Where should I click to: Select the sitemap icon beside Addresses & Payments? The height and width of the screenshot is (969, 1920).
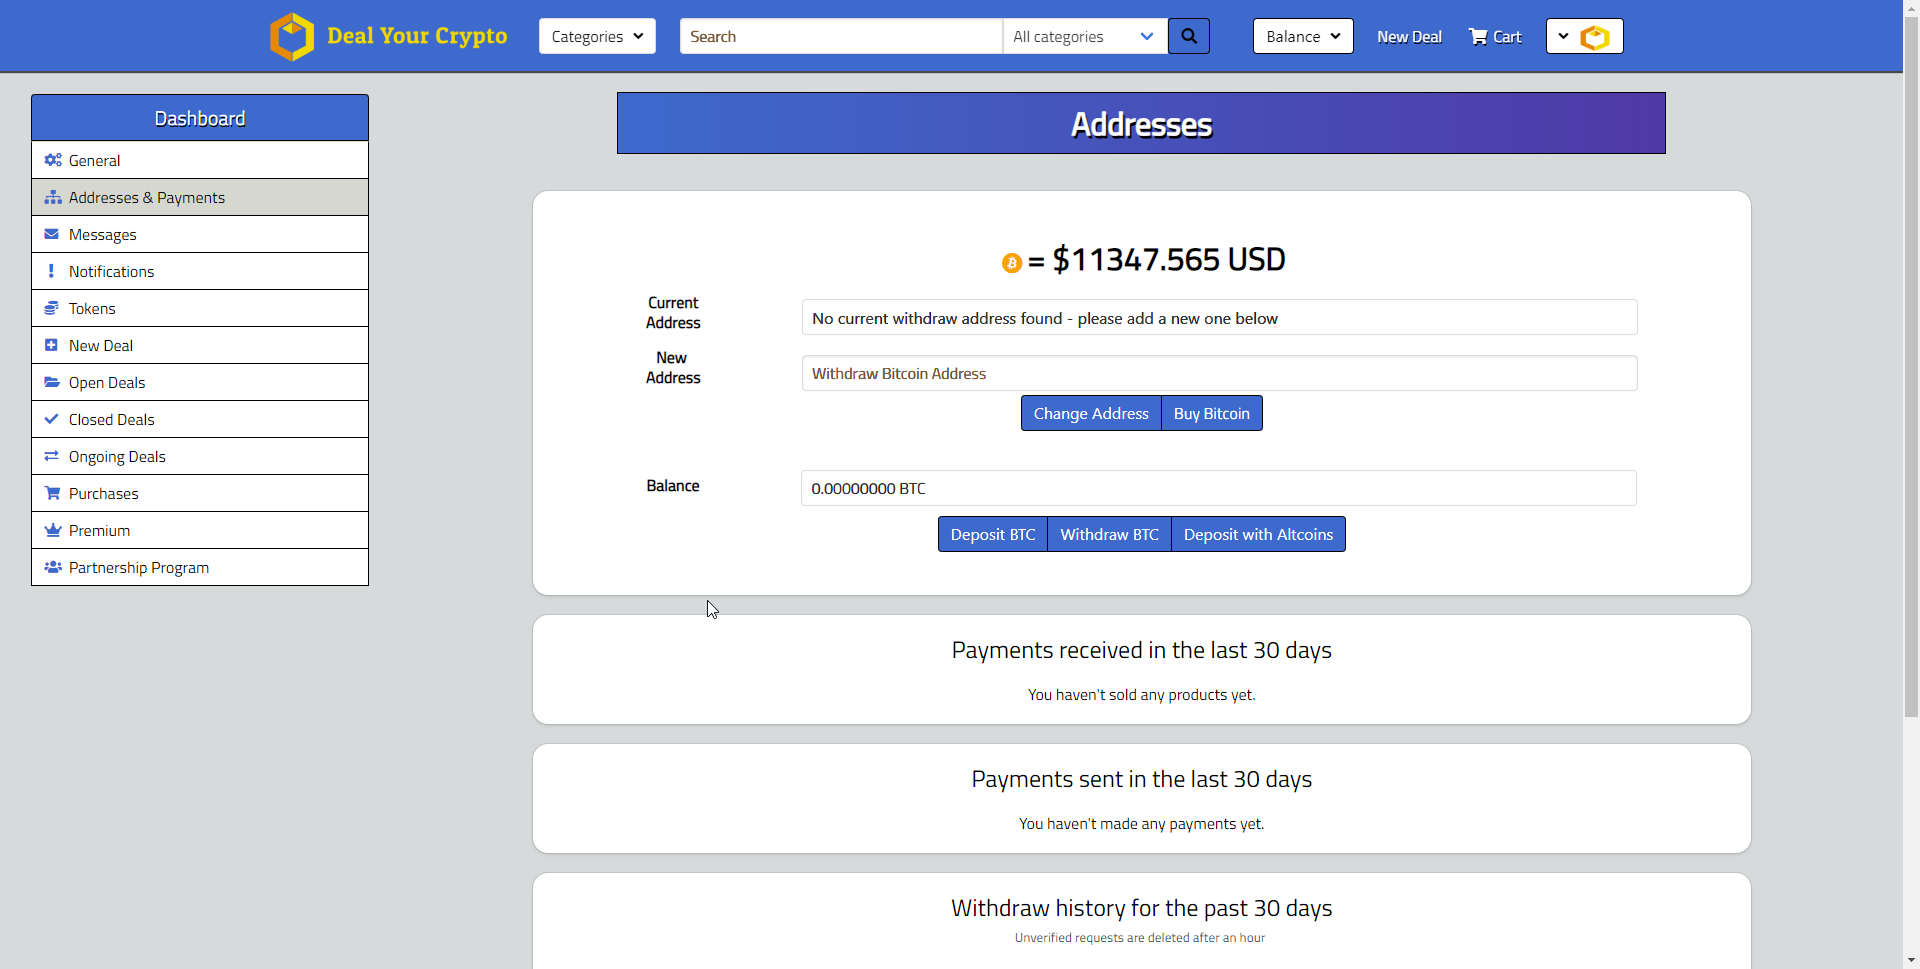pyautogui.click(x=52, y=197)
